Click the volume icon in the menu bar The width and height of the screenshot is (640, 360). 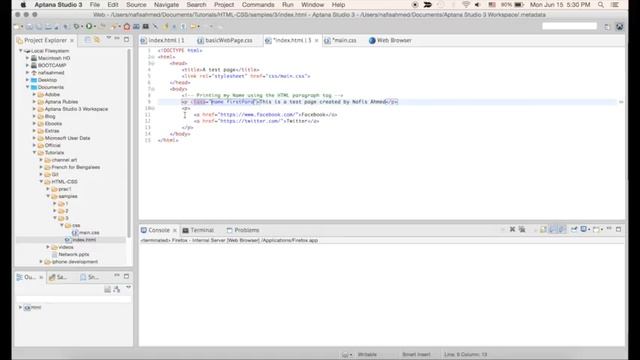(x=478, y=5)
